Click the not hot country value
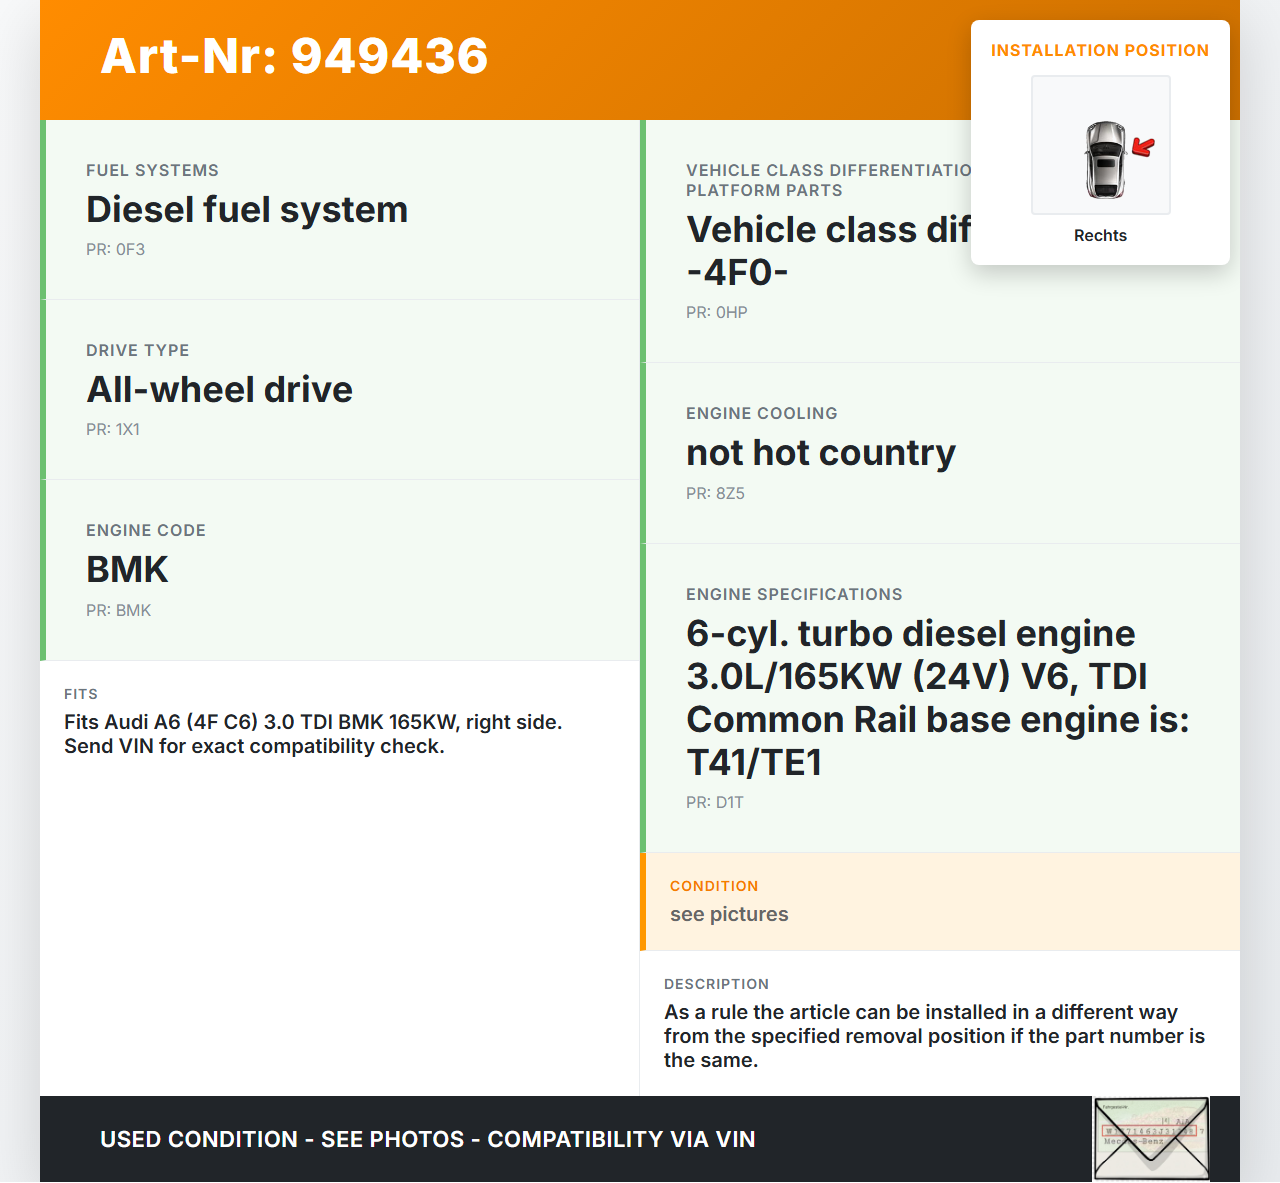Image resolution: width=1280 pixels, height=1183 pixels. point(820,453)
